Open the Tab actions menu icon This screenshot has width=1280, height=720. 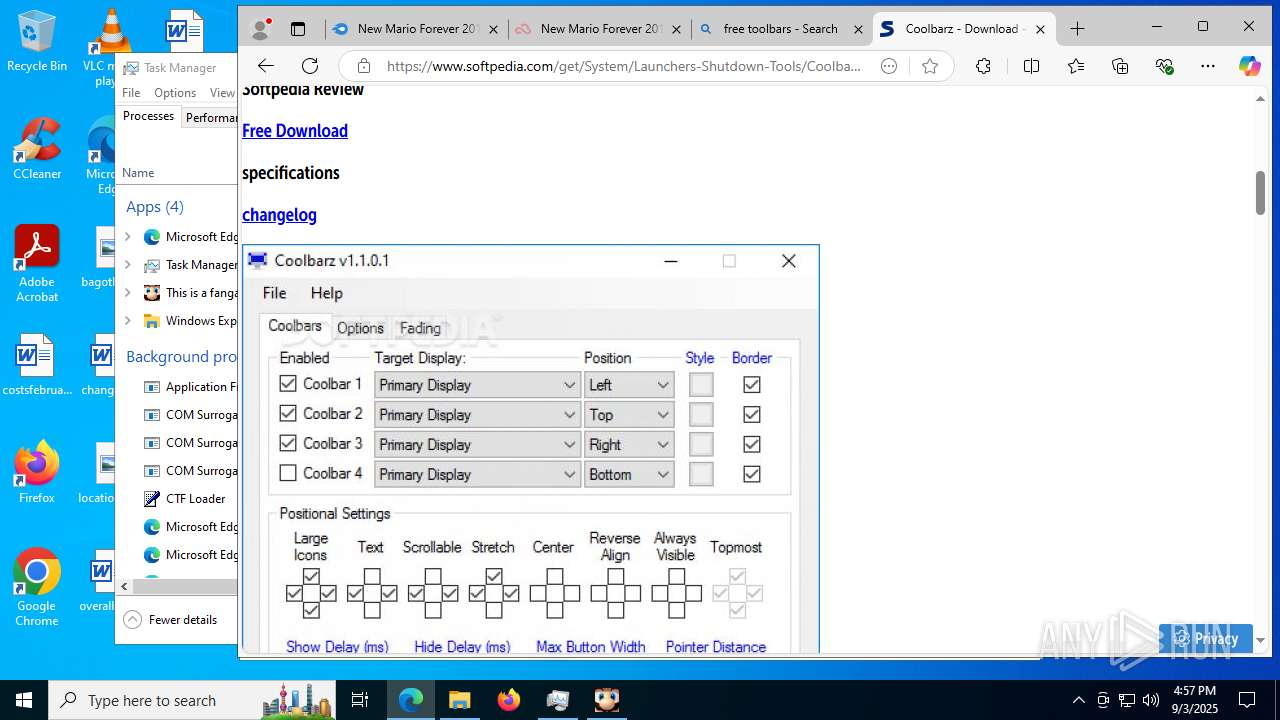[298, 29]
